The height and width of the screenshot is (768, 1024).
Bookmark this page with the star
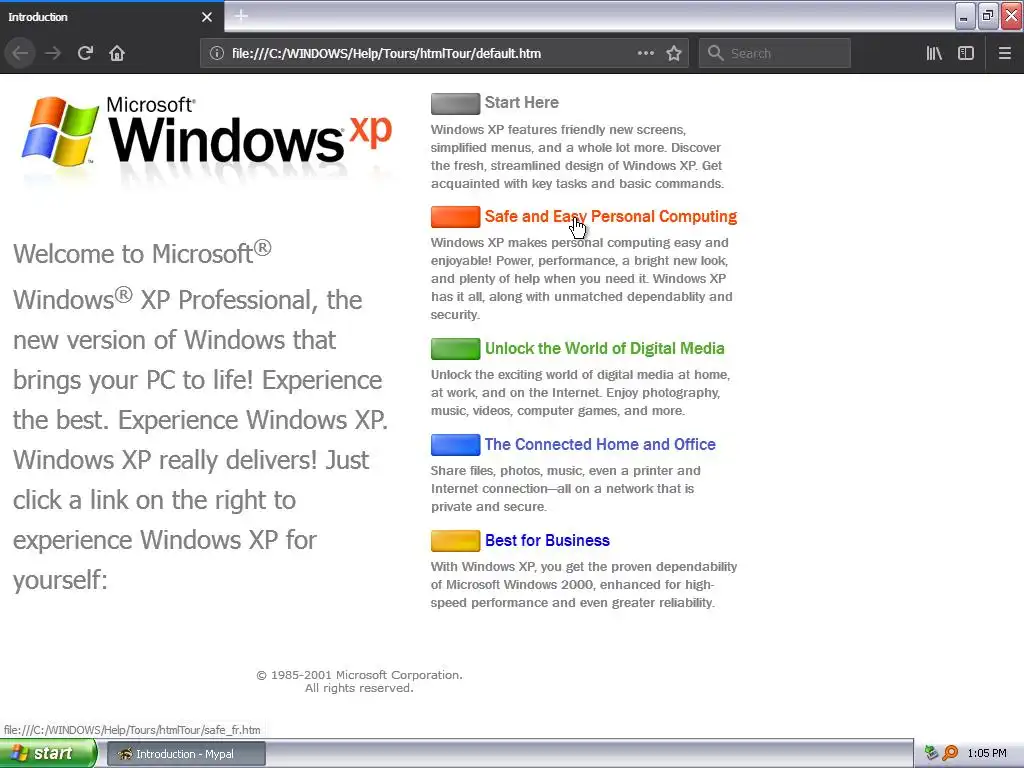pos(674,53)
